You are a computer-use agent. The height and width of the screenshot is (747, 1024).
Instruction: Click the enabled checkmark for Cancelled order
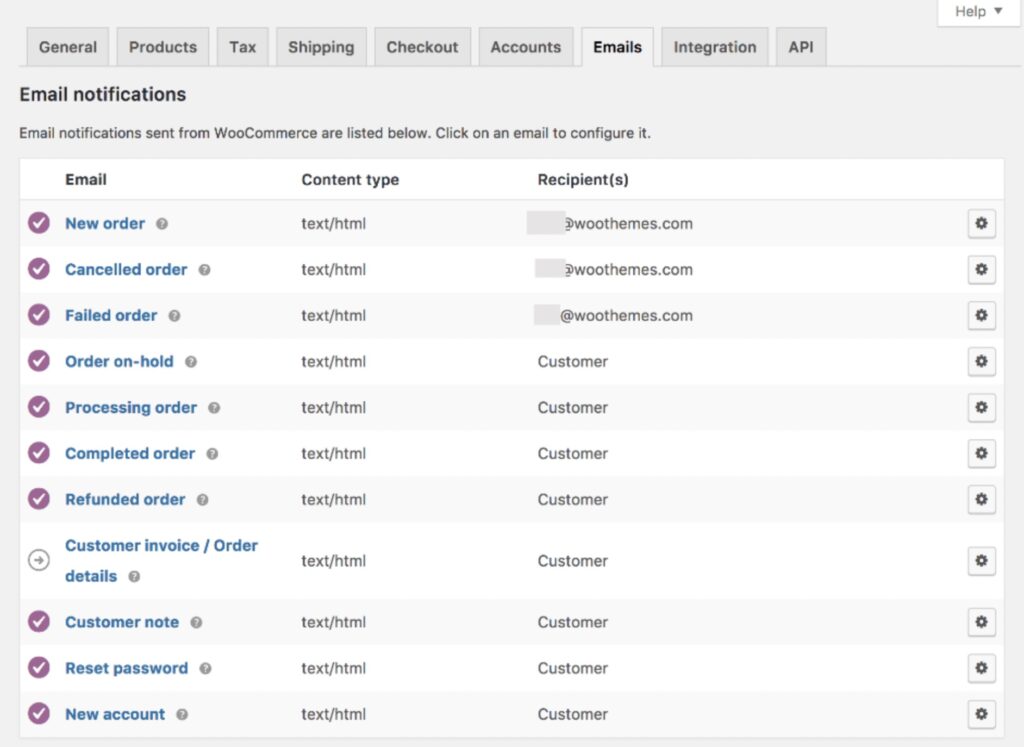(x=38, y=270)
